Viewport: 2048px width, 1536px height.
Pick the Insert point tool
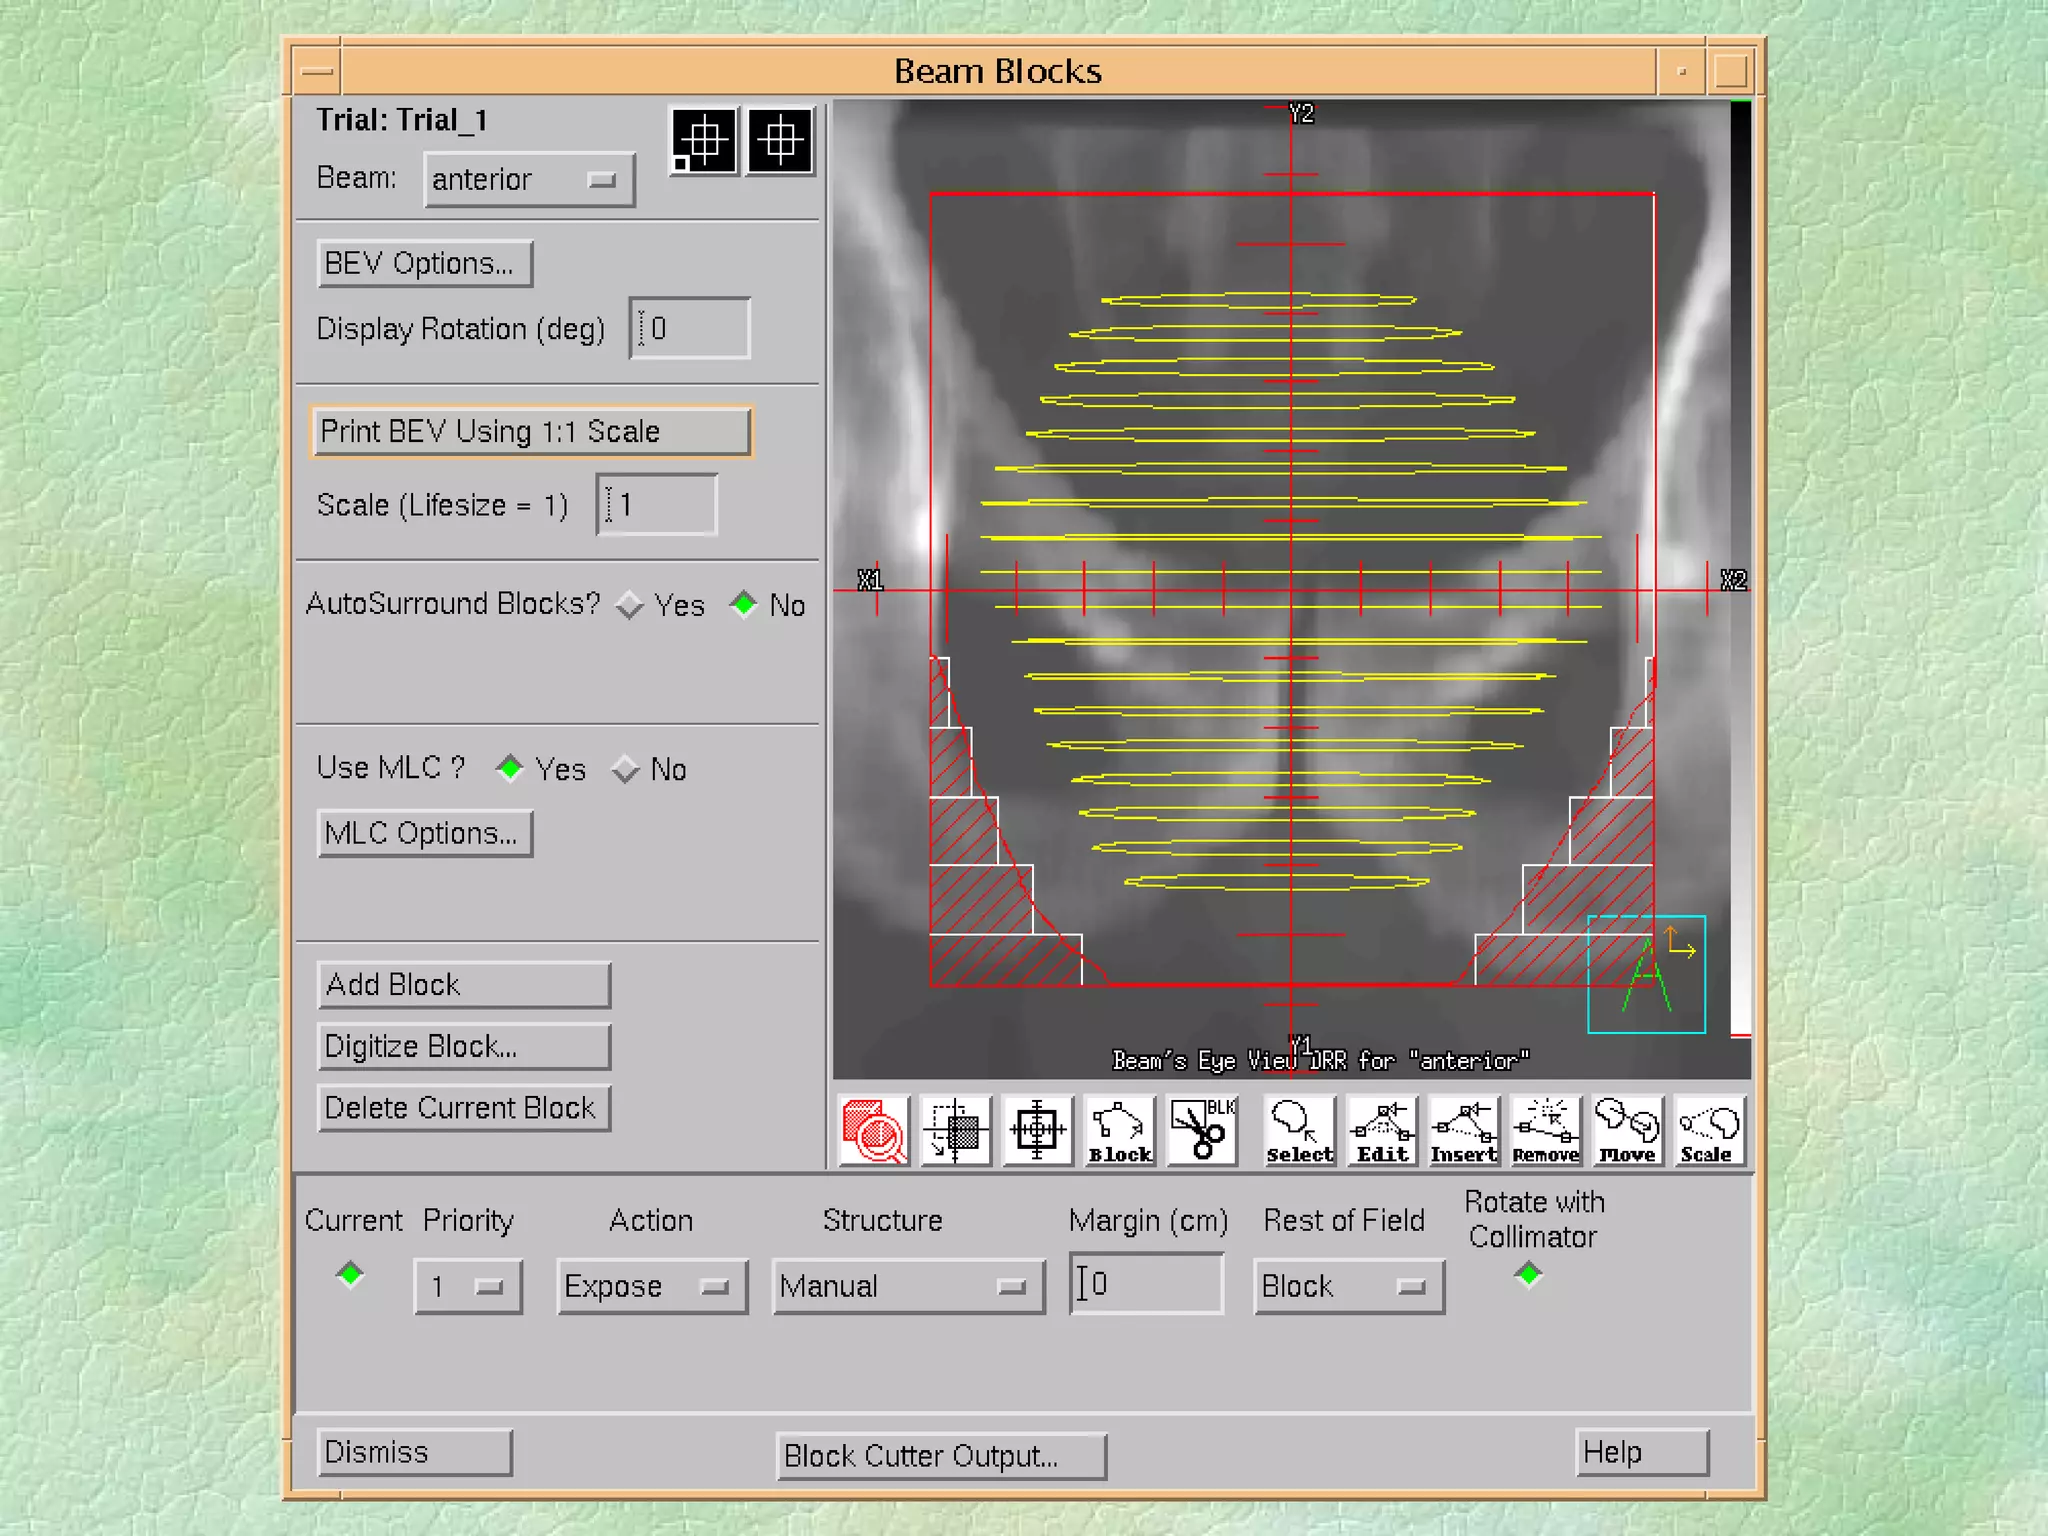coord(1463,1131)
